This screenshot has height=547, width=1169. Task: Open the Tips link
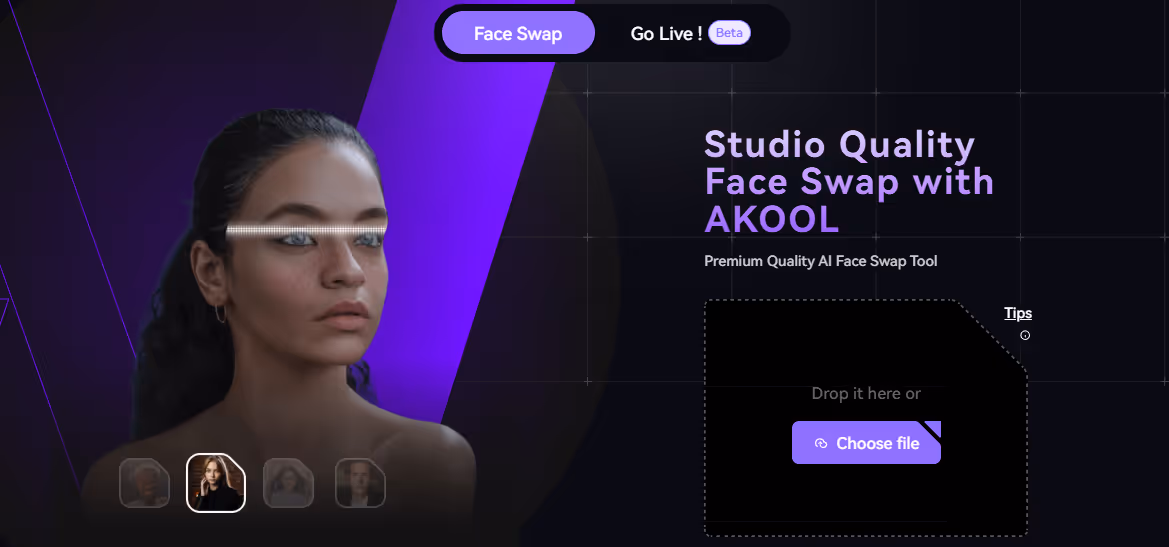(1018, 313)
